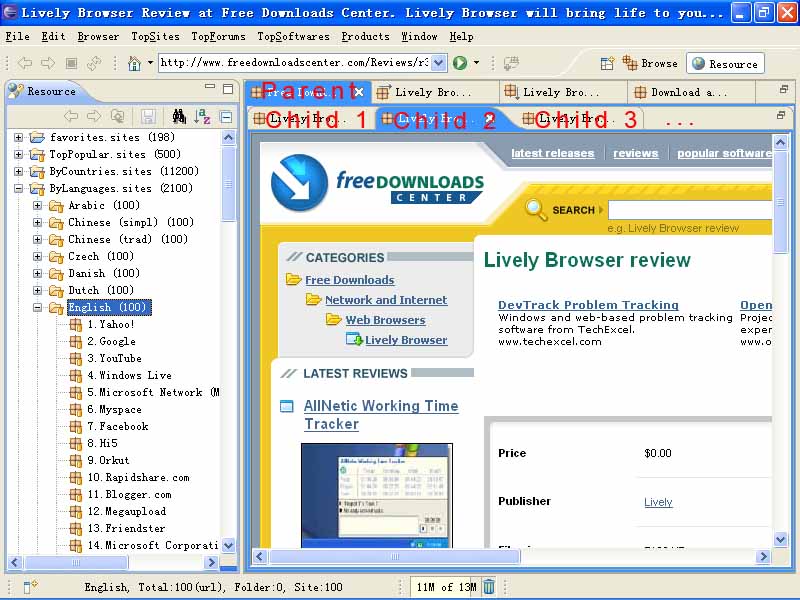Viewport: 800px width, 600px height.
Task: Click the back arrow in the Resource panel toolbar
Action: point(71,116)
